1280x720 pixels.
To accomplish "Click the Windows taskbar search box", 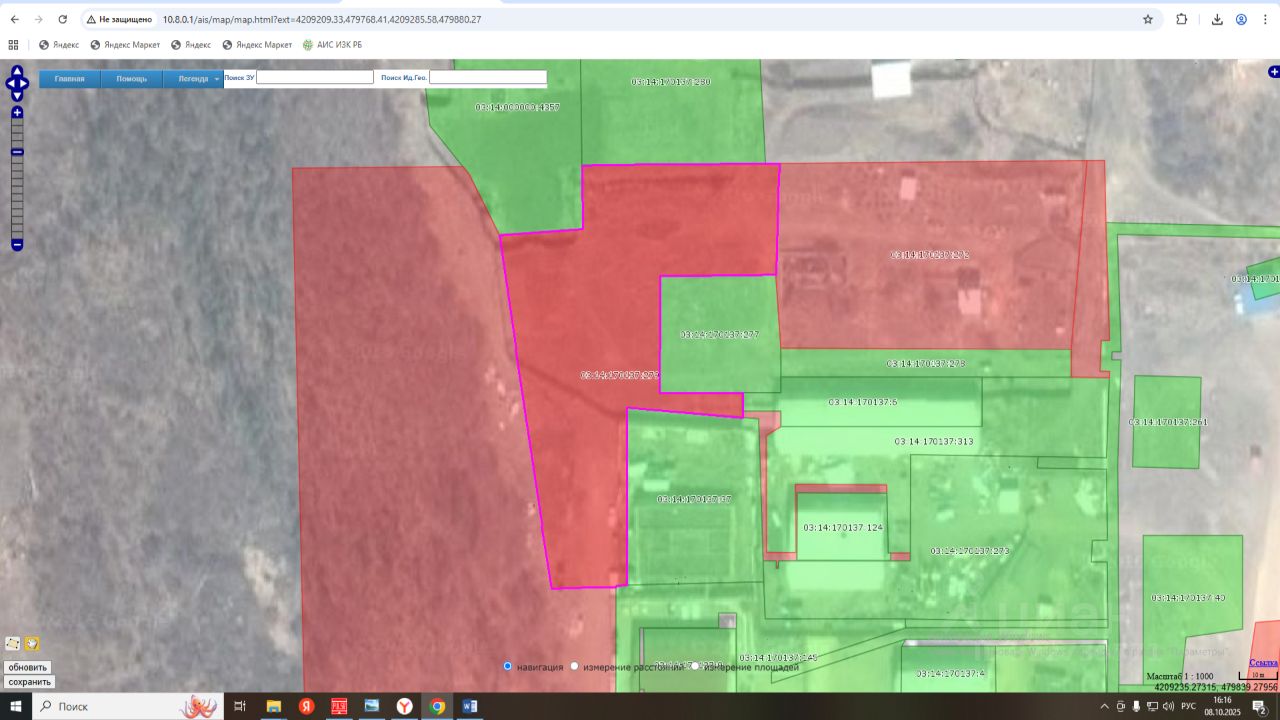I will click(x=128, y=706).
